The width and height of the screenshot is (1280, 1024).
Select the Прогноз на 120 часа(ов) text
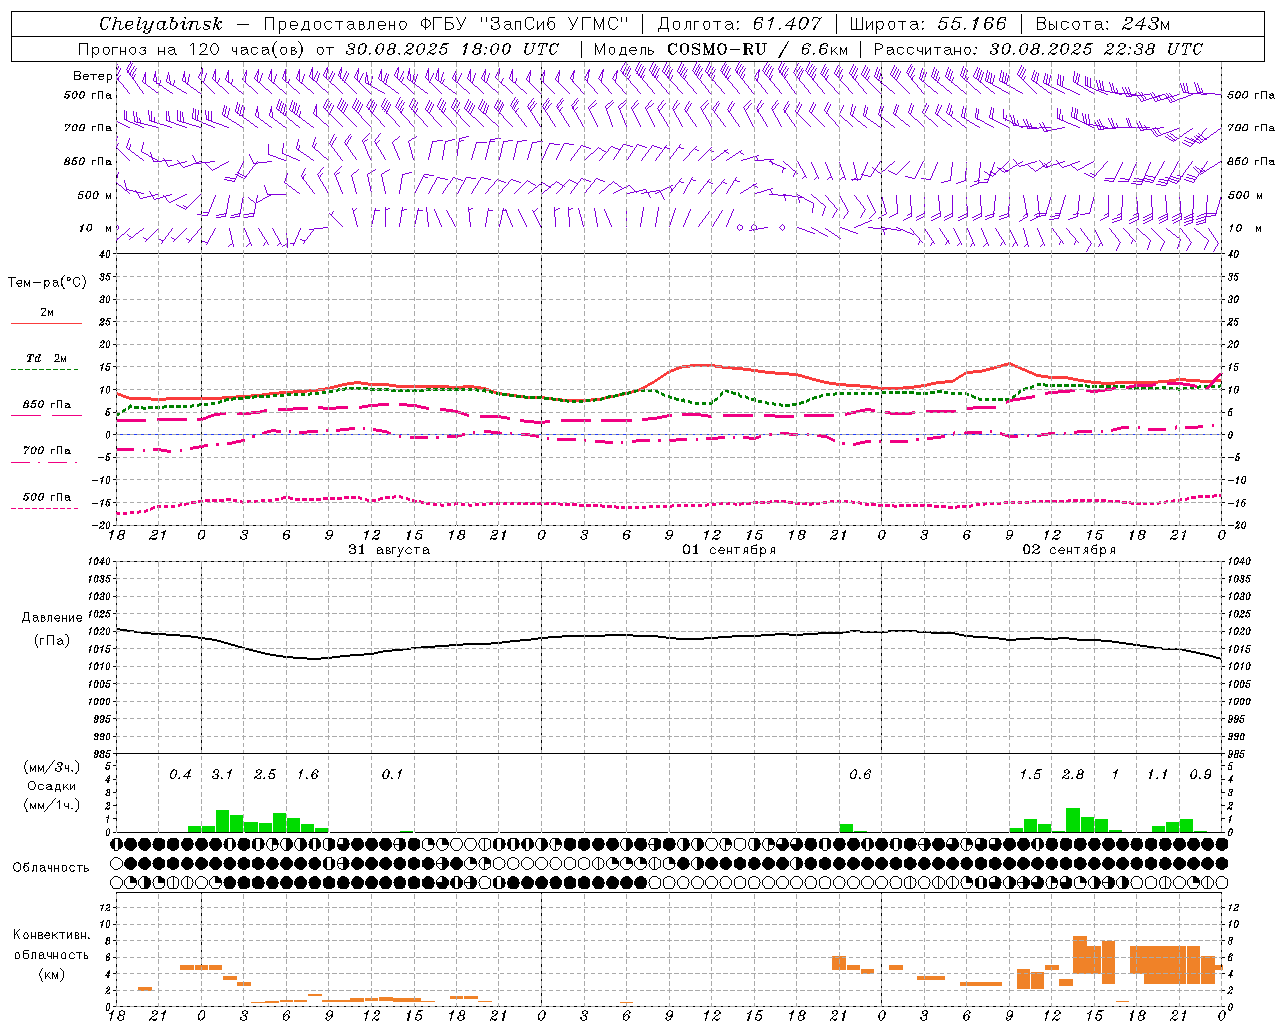[x=194, y=49]
